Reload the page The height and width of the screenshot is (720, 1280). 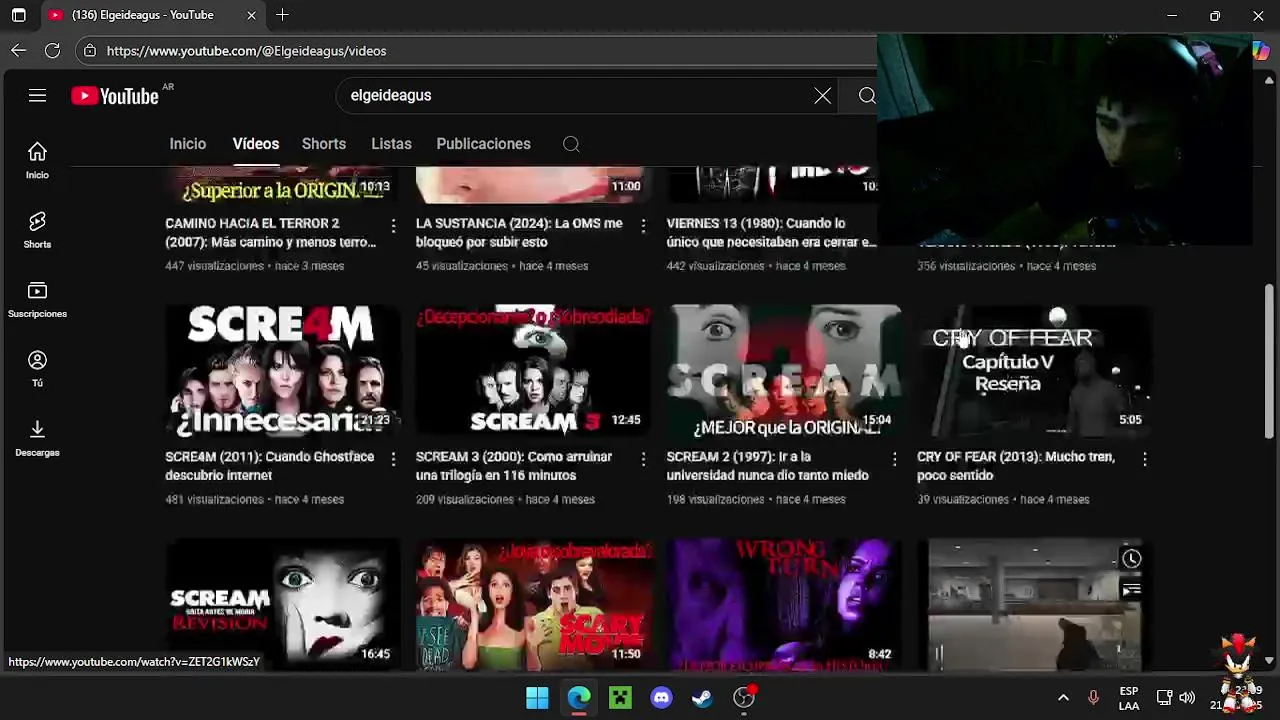pos(53,50)
